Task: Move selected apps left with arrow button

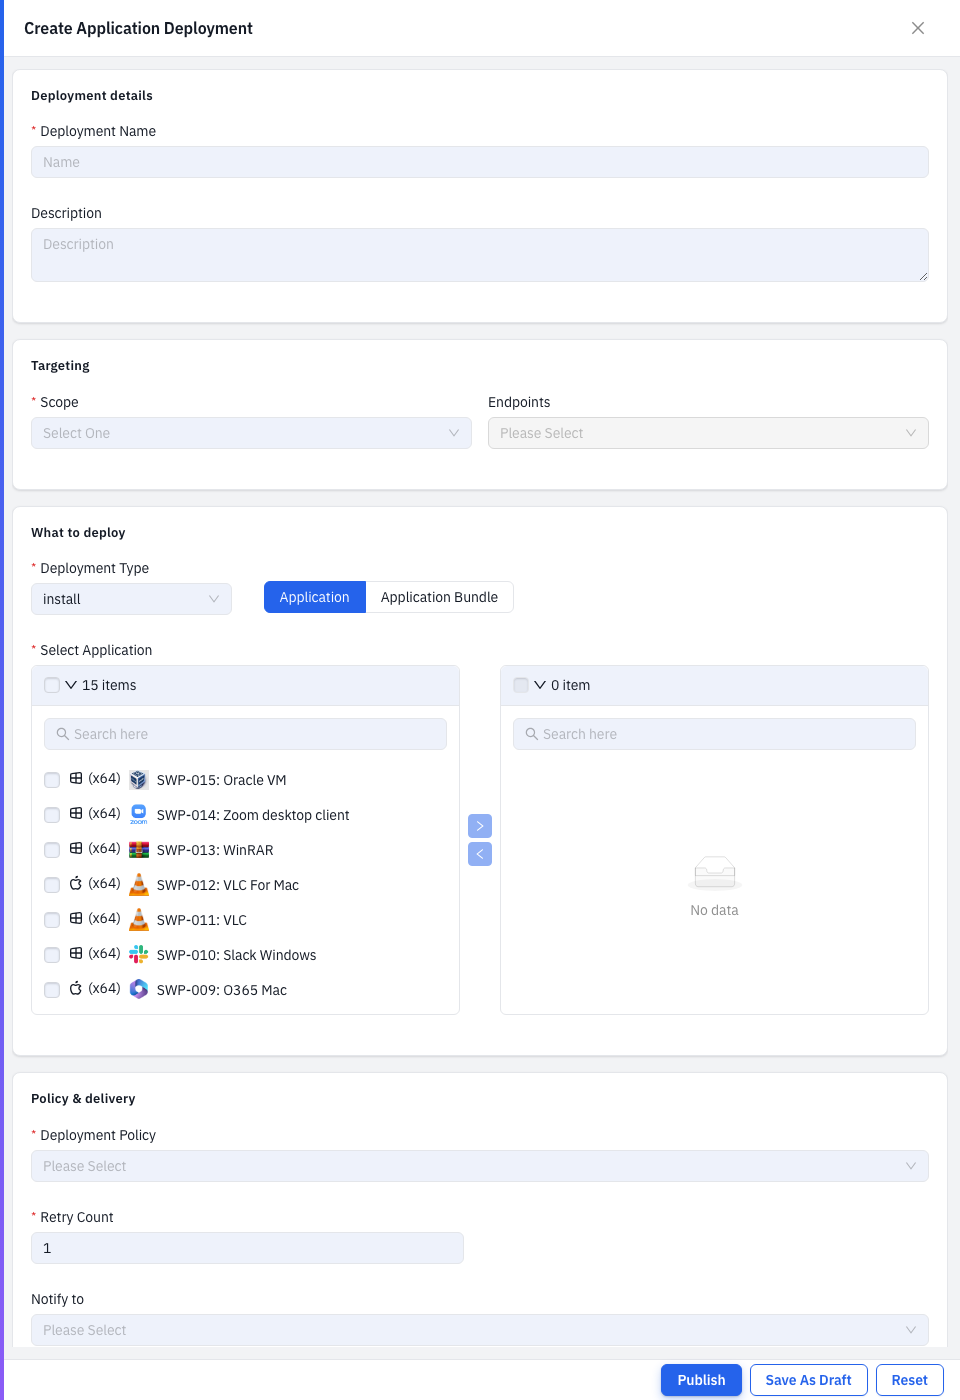Action: [x=480, y=854]
